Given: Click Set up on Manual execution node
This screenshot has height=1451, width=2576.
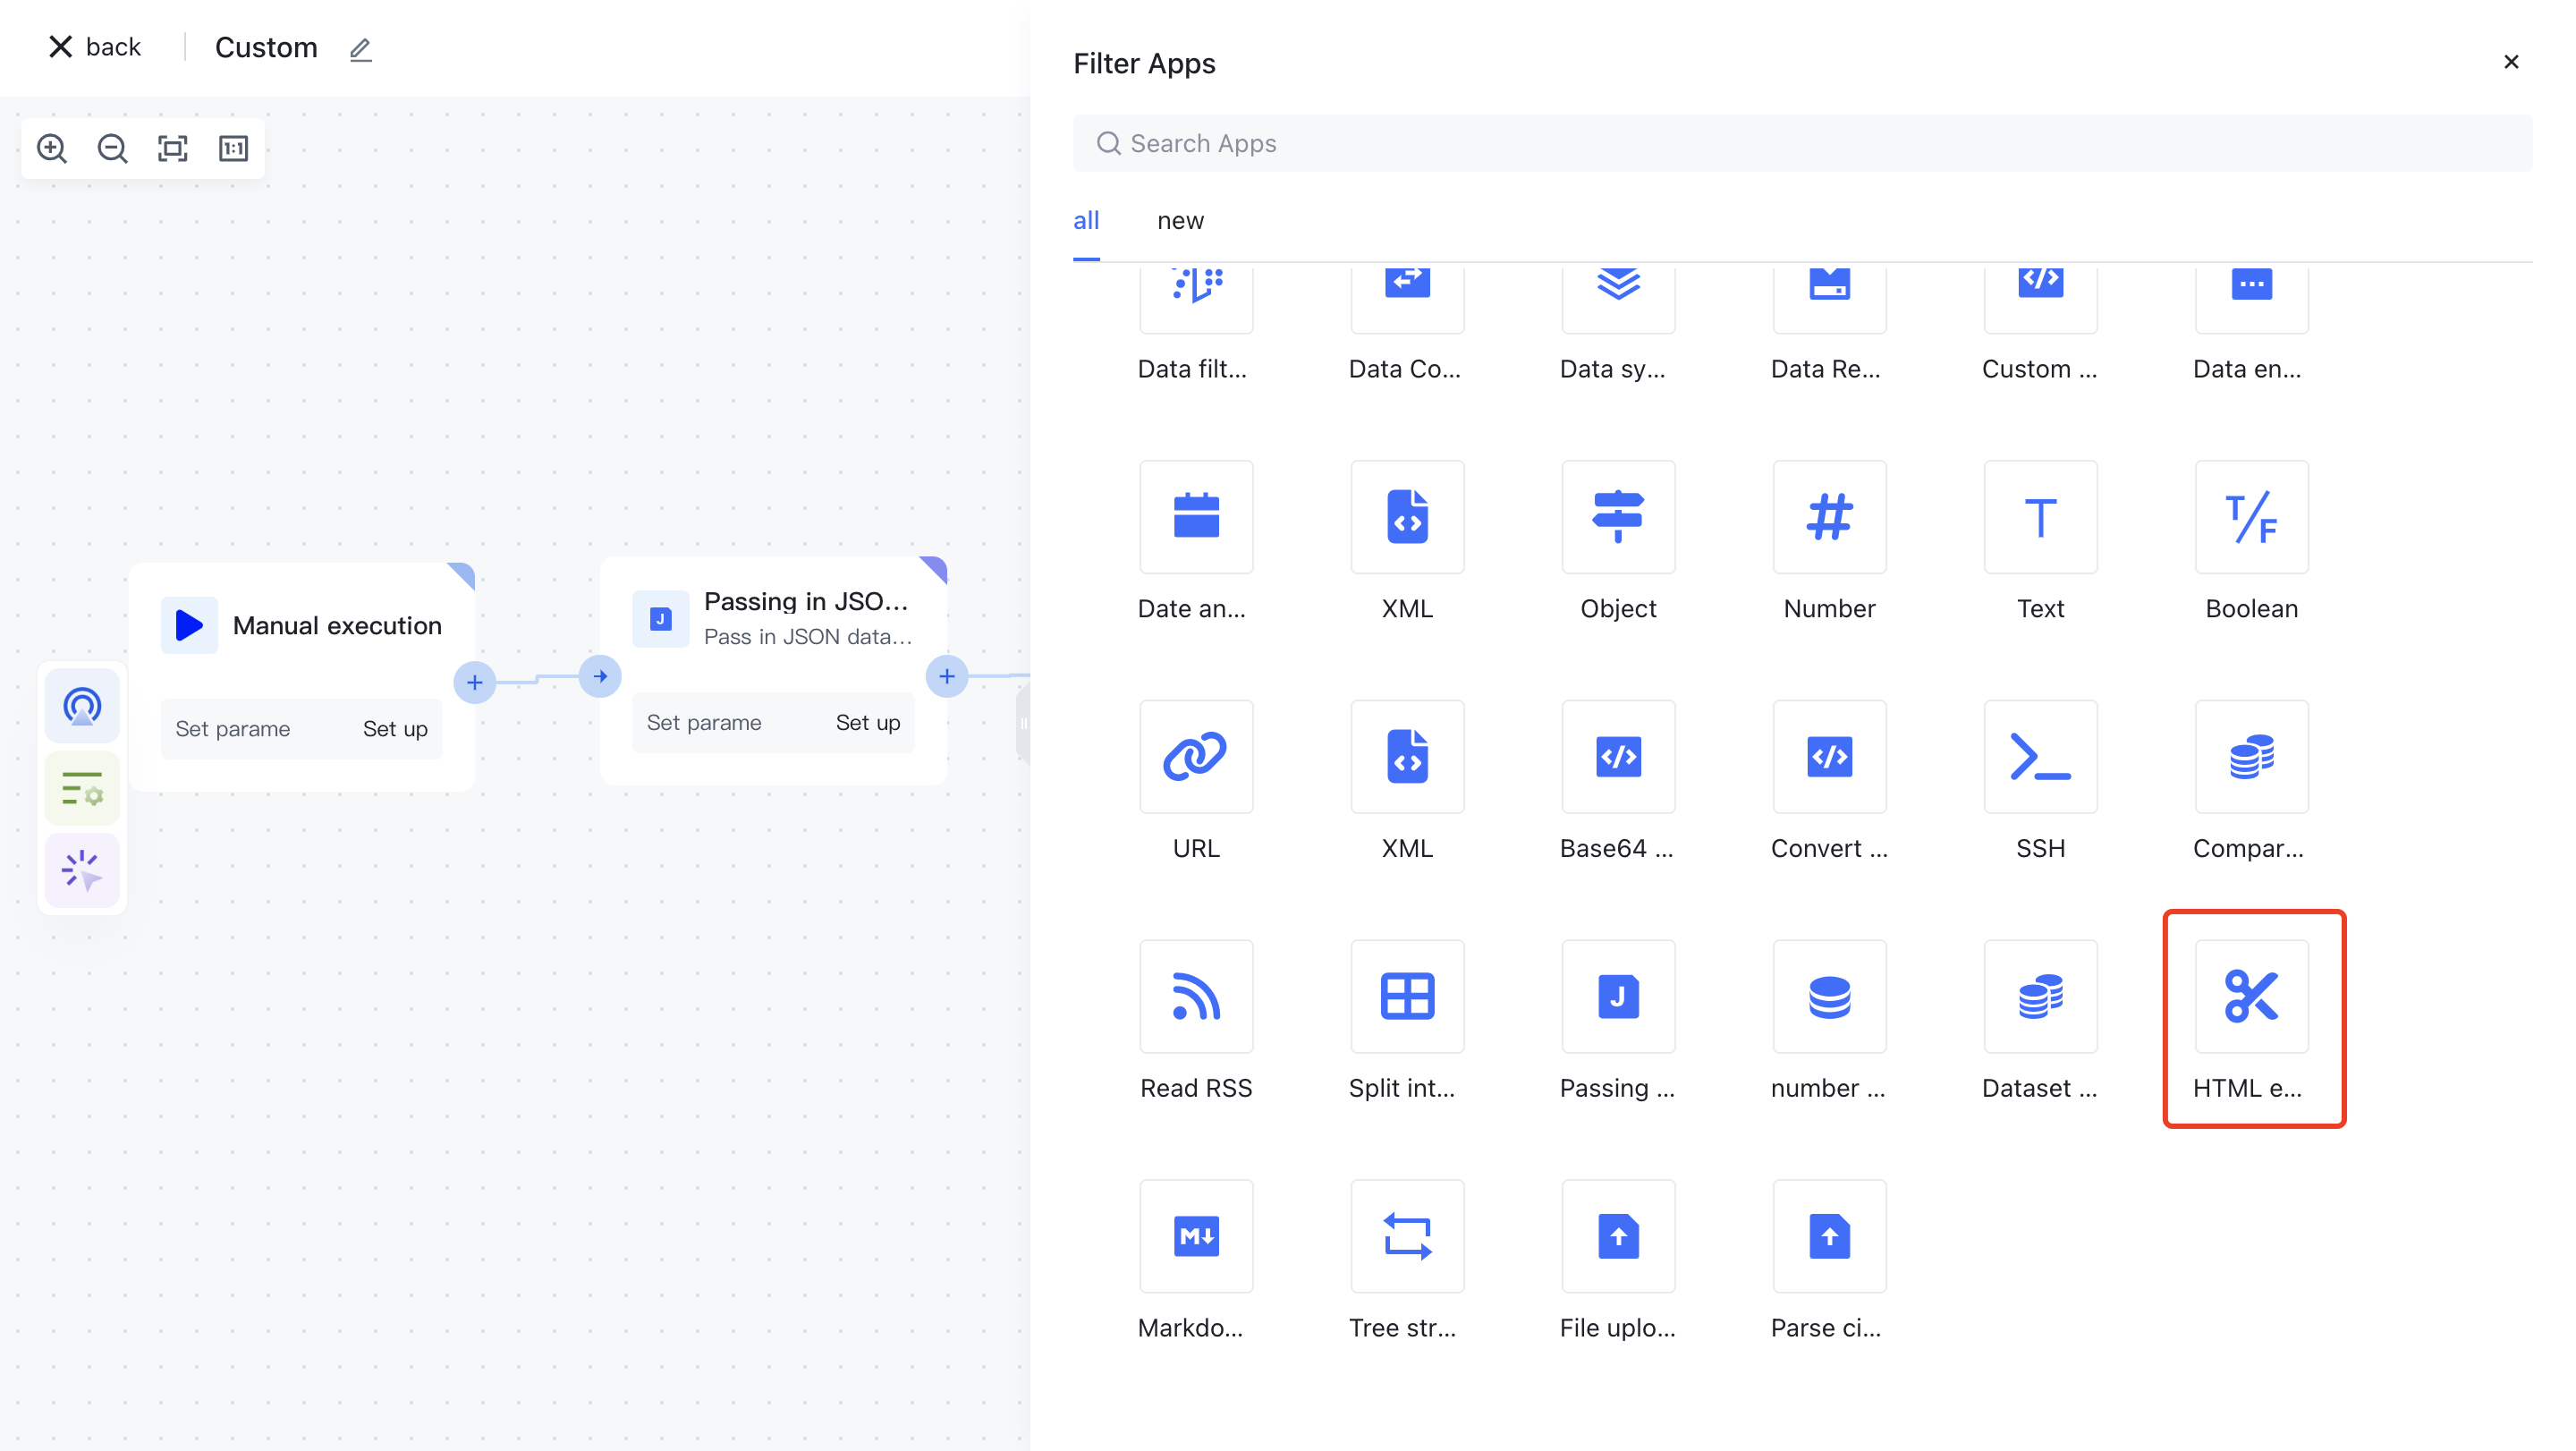Looking at the screenshot, I should coord(395,729).
